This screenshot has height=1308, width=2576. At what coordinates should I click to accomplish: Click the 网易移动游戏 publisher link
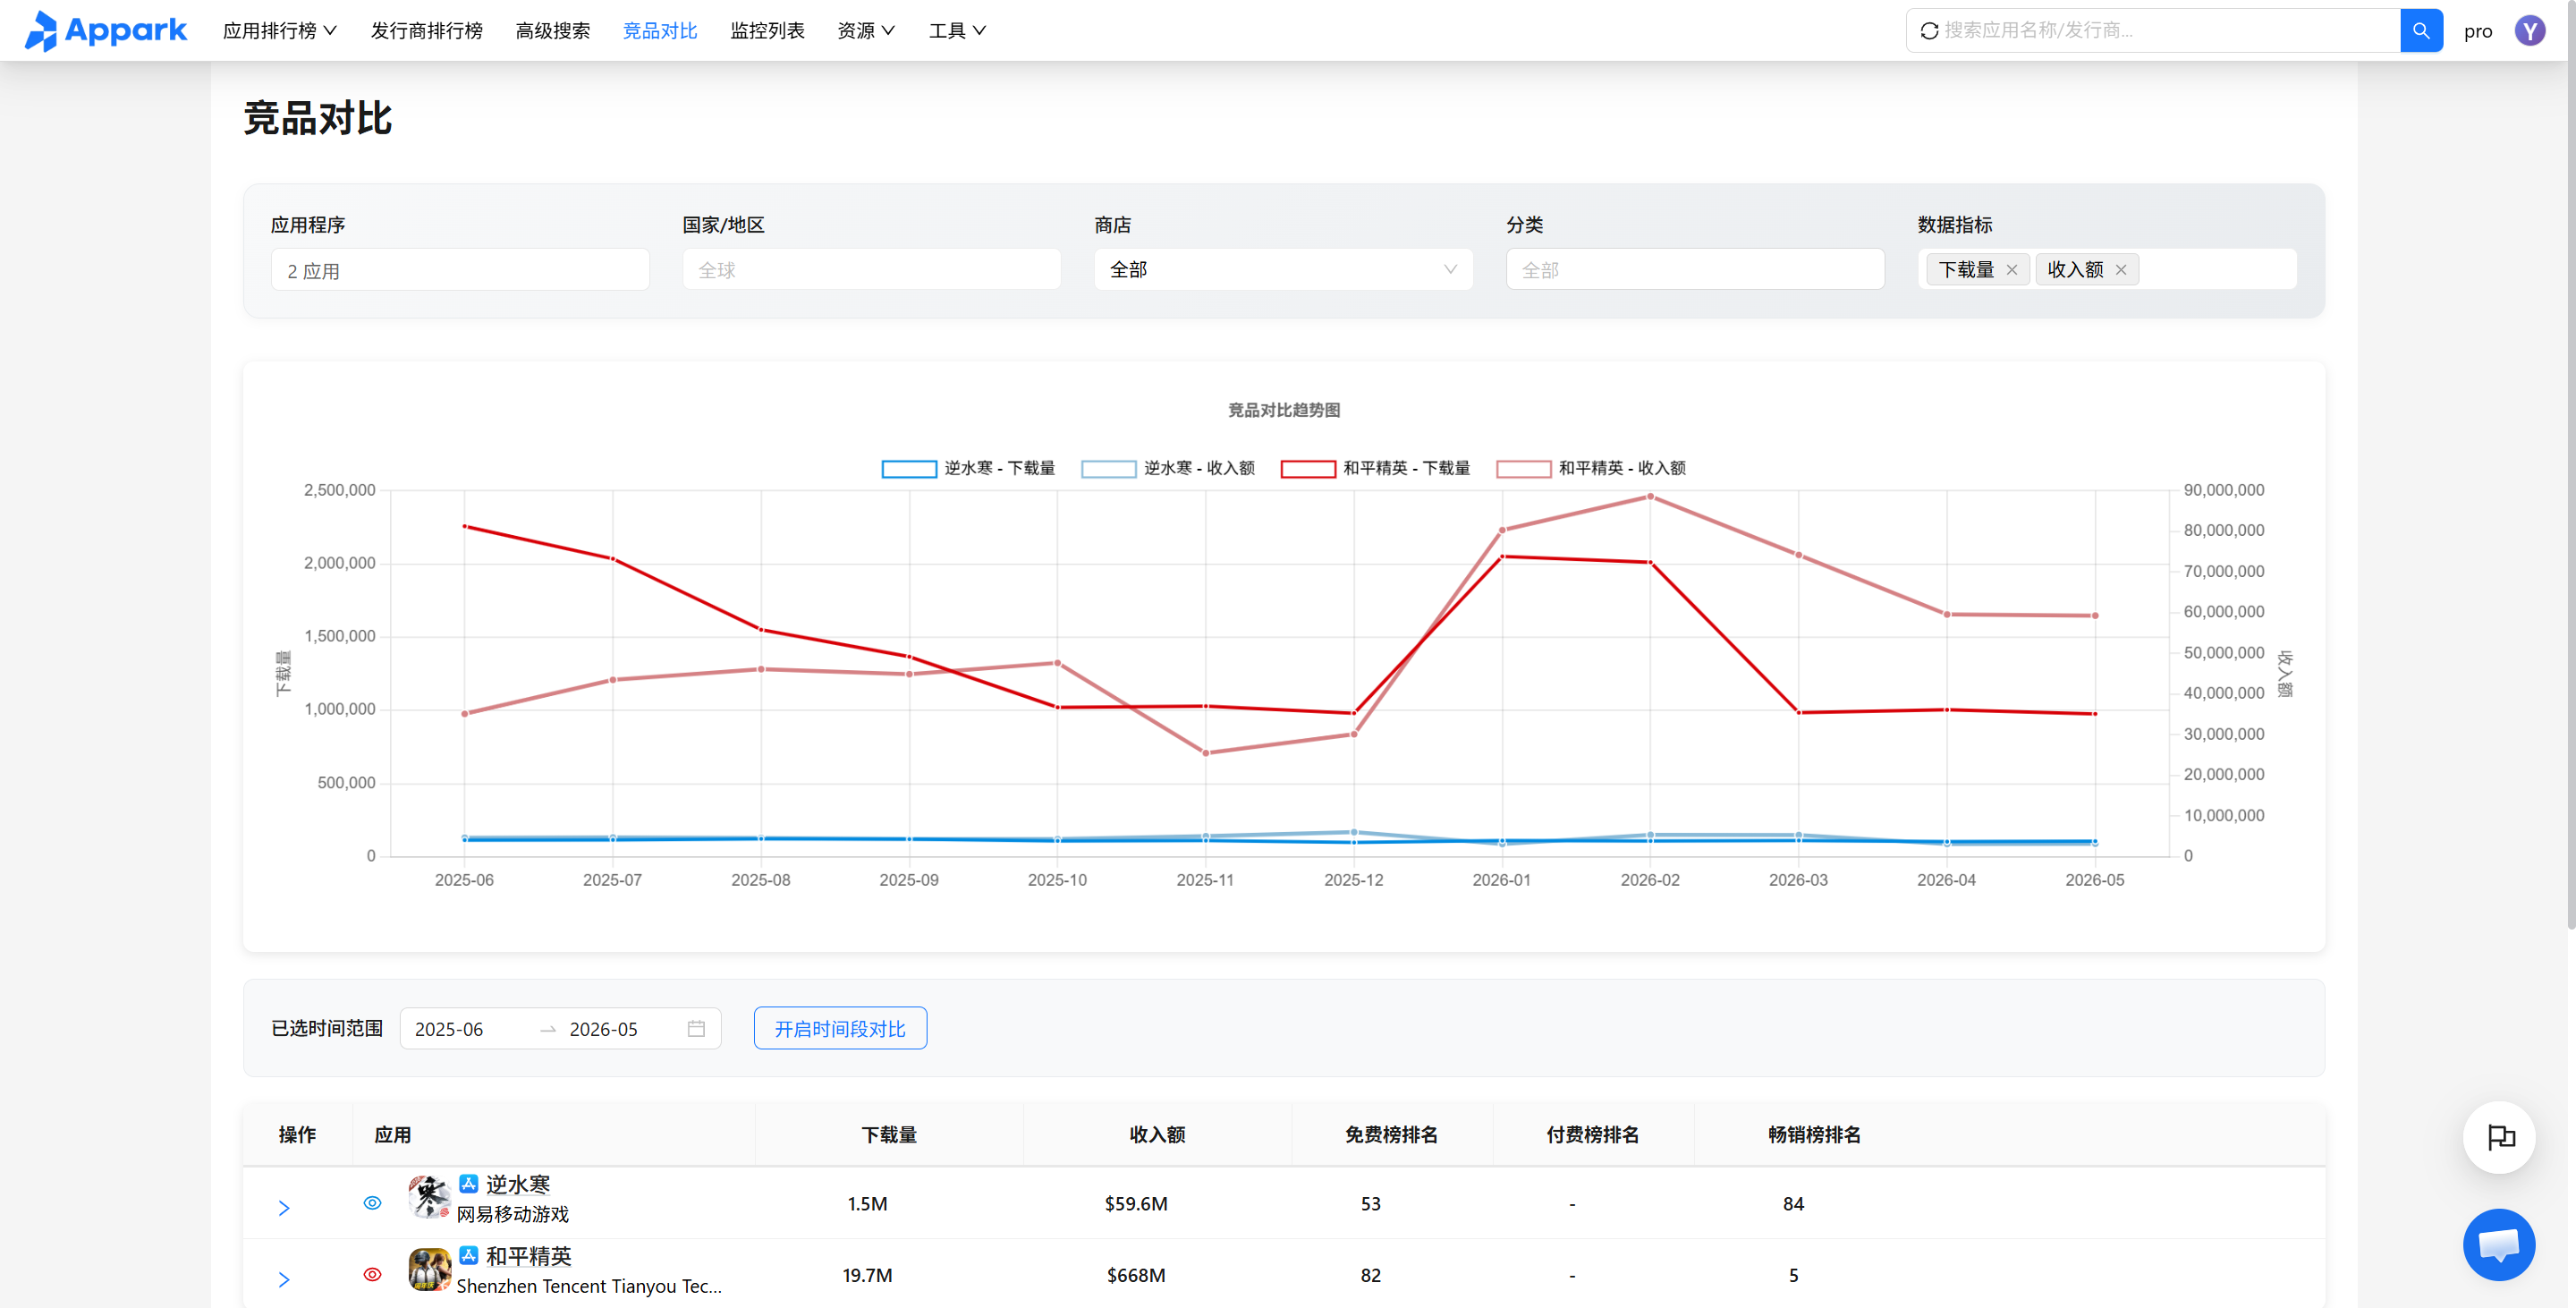[x=513, y=1213]
